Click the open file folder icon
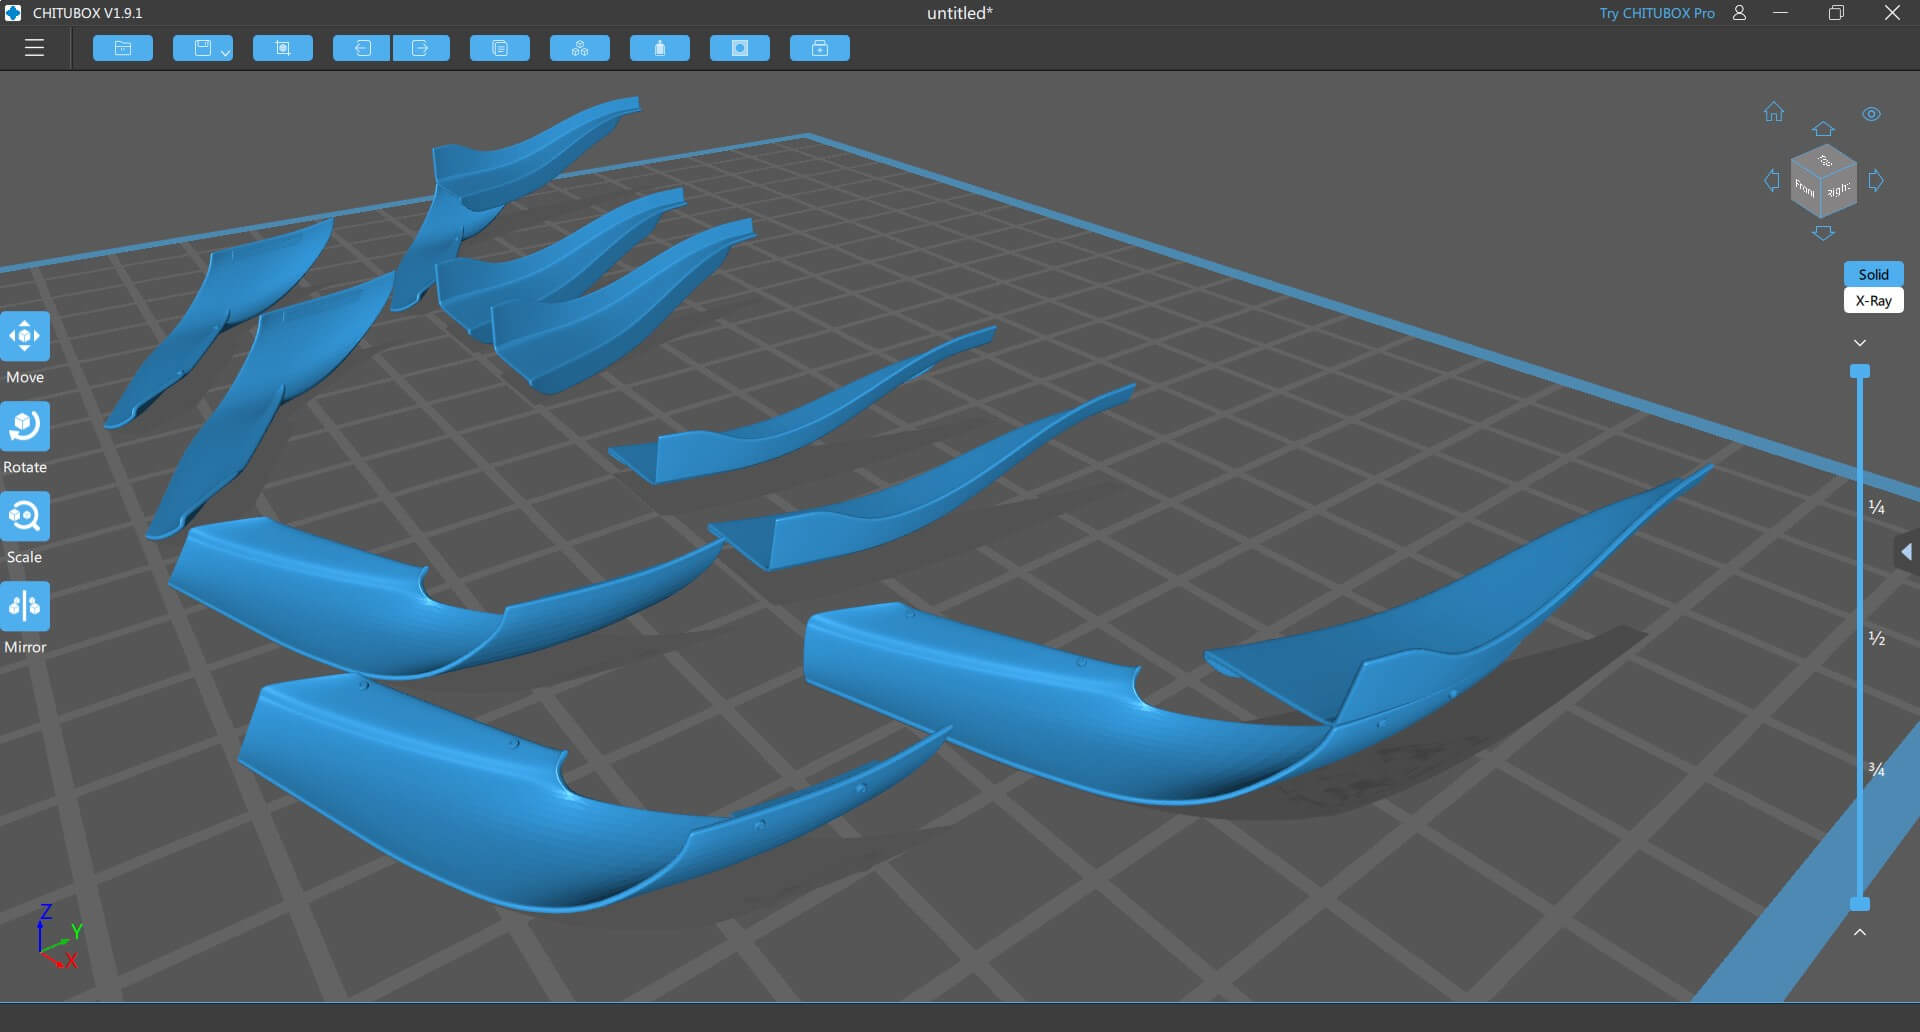The image size is (1920, 1032). point(123,48)
